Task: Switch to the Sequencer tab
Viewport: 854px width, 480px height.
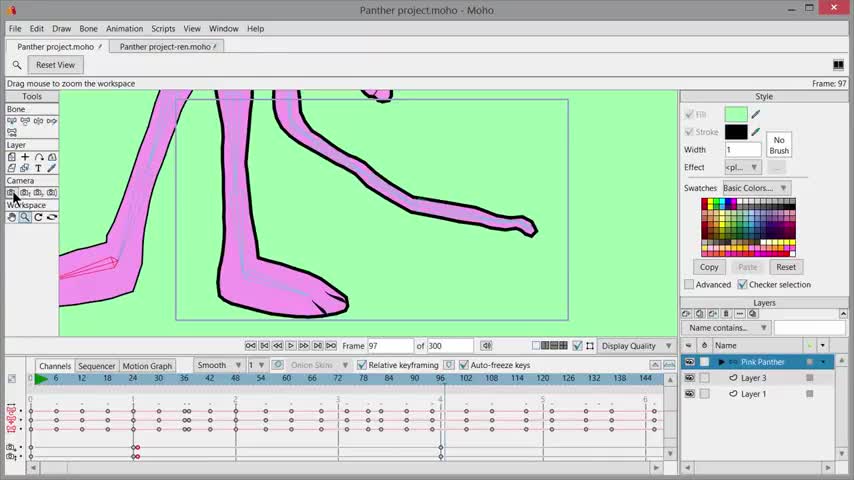Action: [96, 366]
